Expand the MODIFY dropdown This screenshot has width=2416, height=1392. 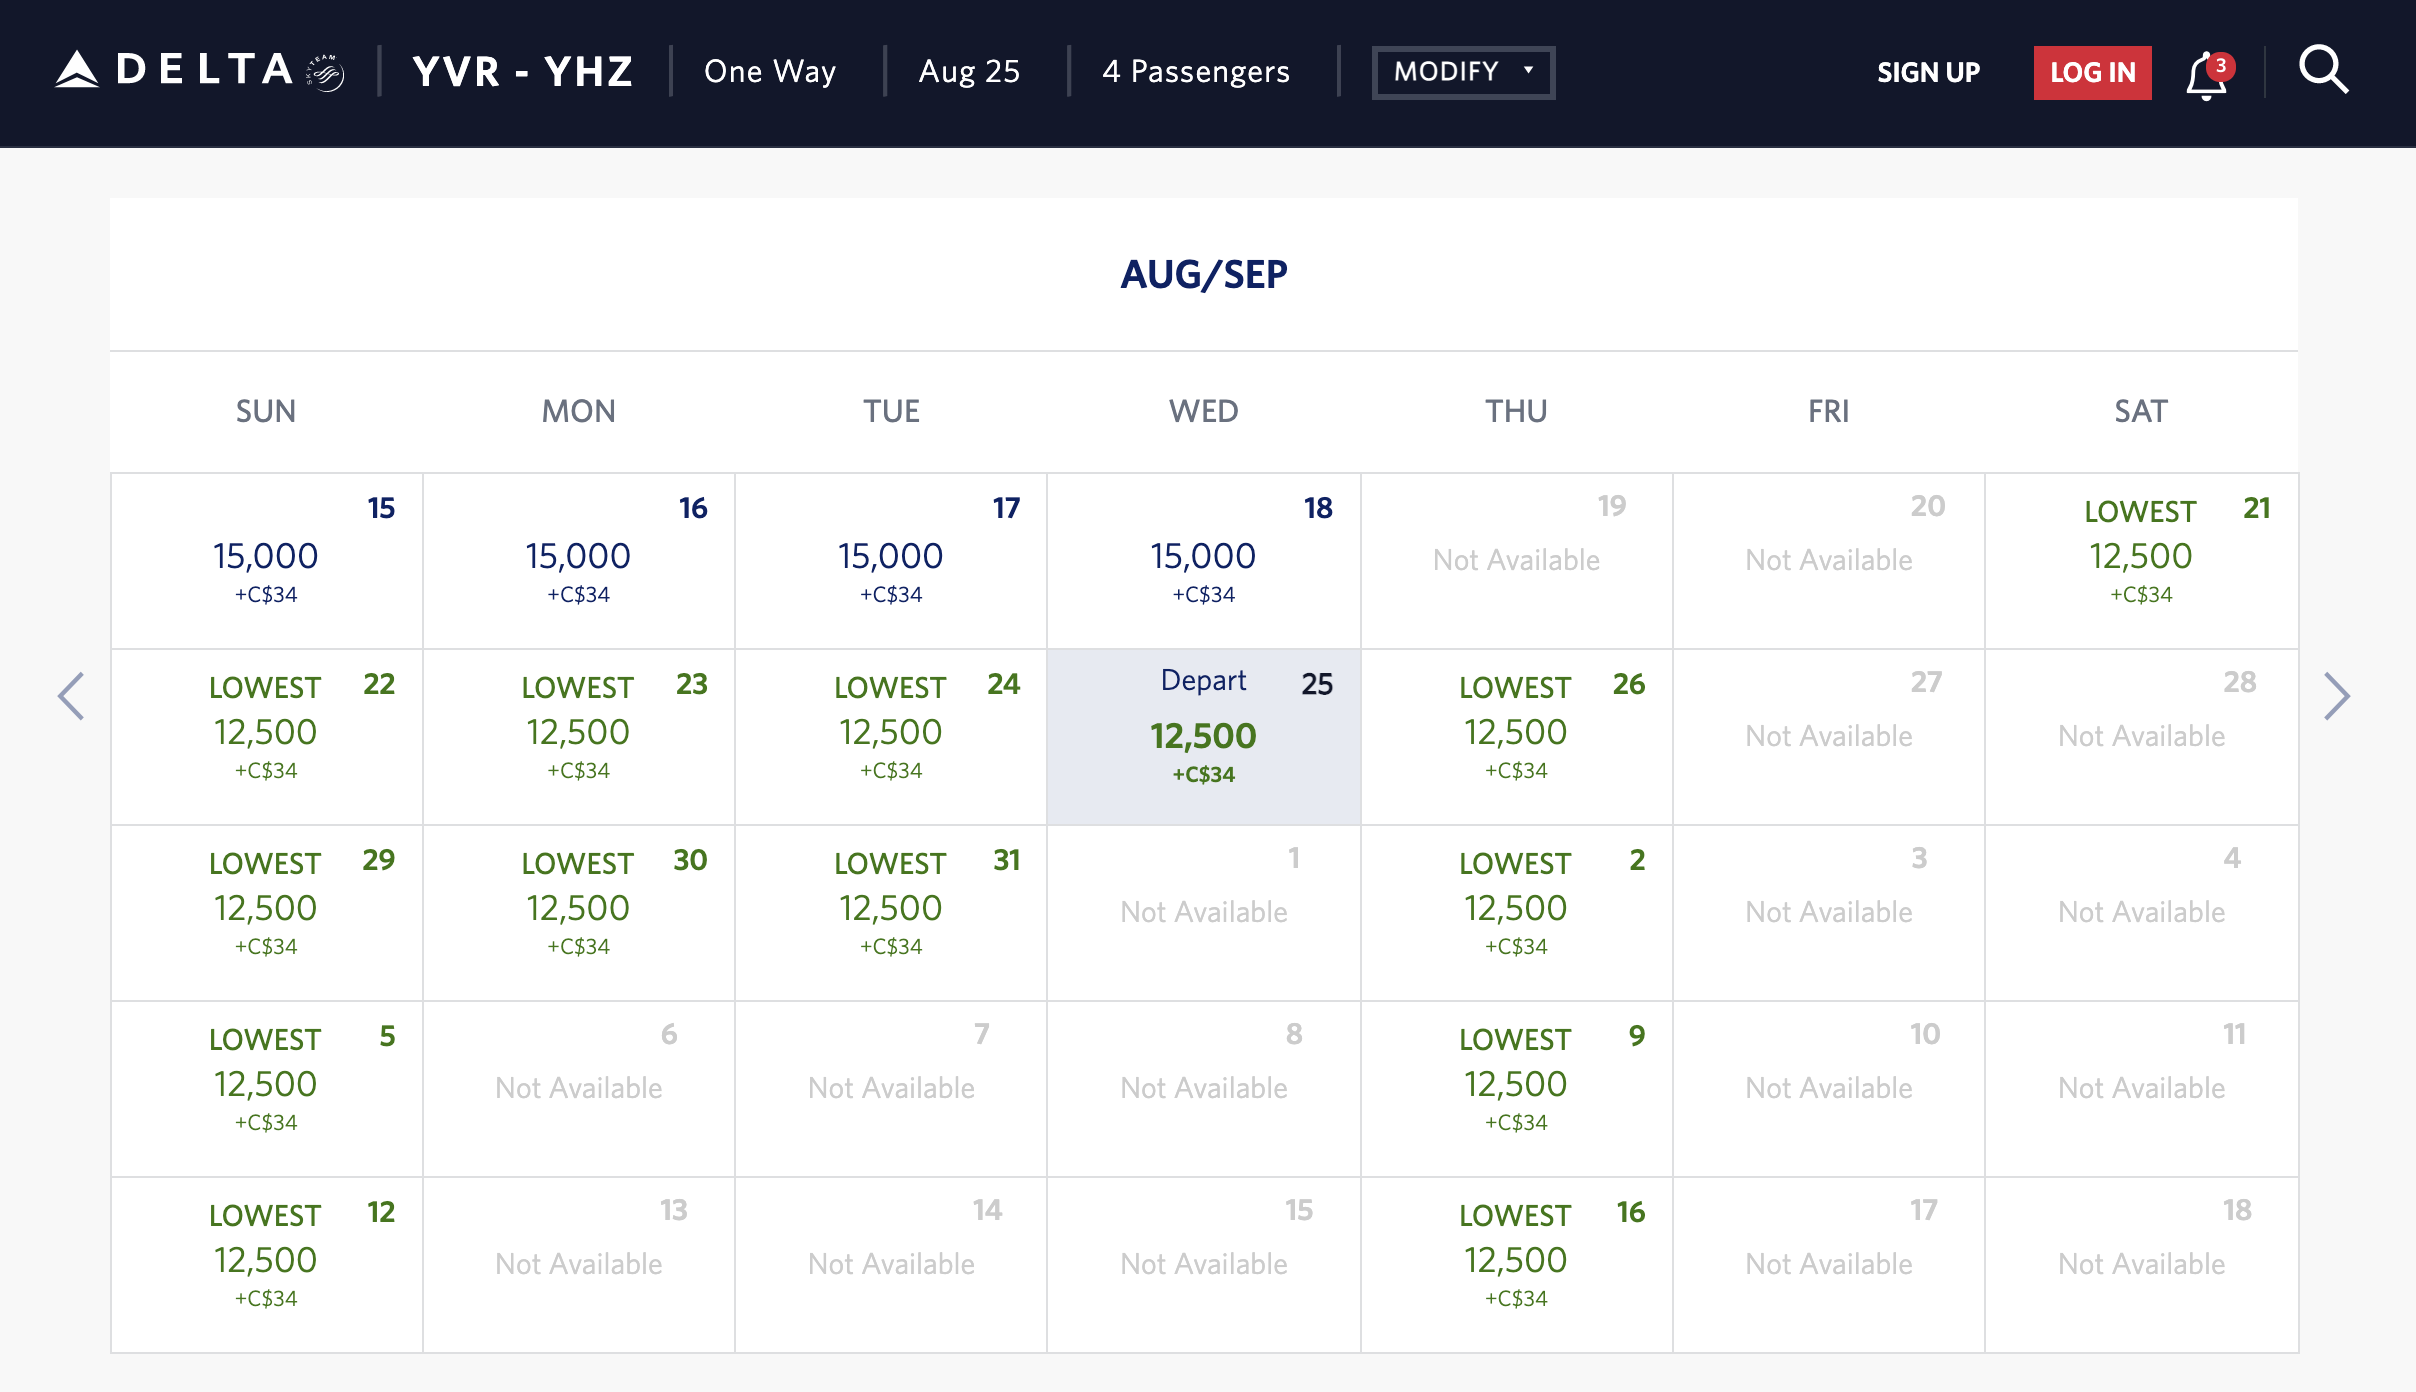[x=1463, y=72]
